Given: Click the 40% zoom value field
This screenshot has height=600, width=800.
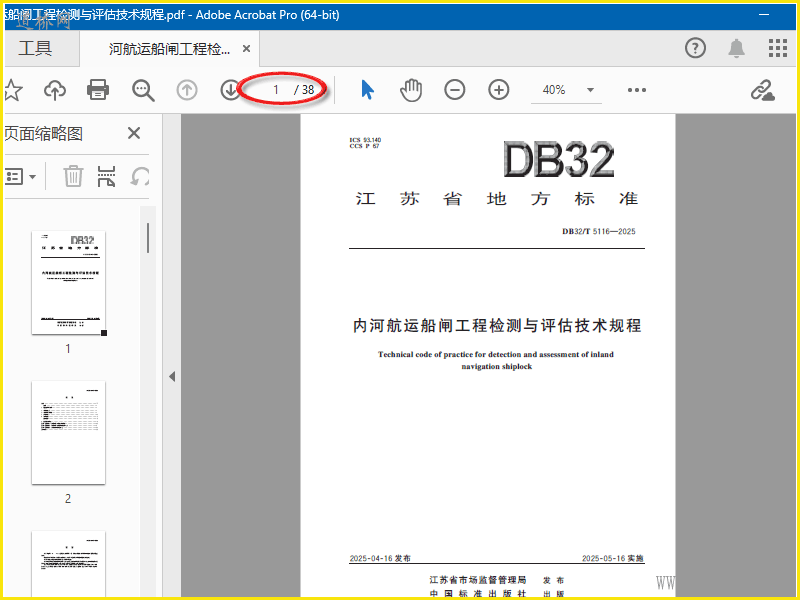Looking at the screenshot, I should [554, 90].
